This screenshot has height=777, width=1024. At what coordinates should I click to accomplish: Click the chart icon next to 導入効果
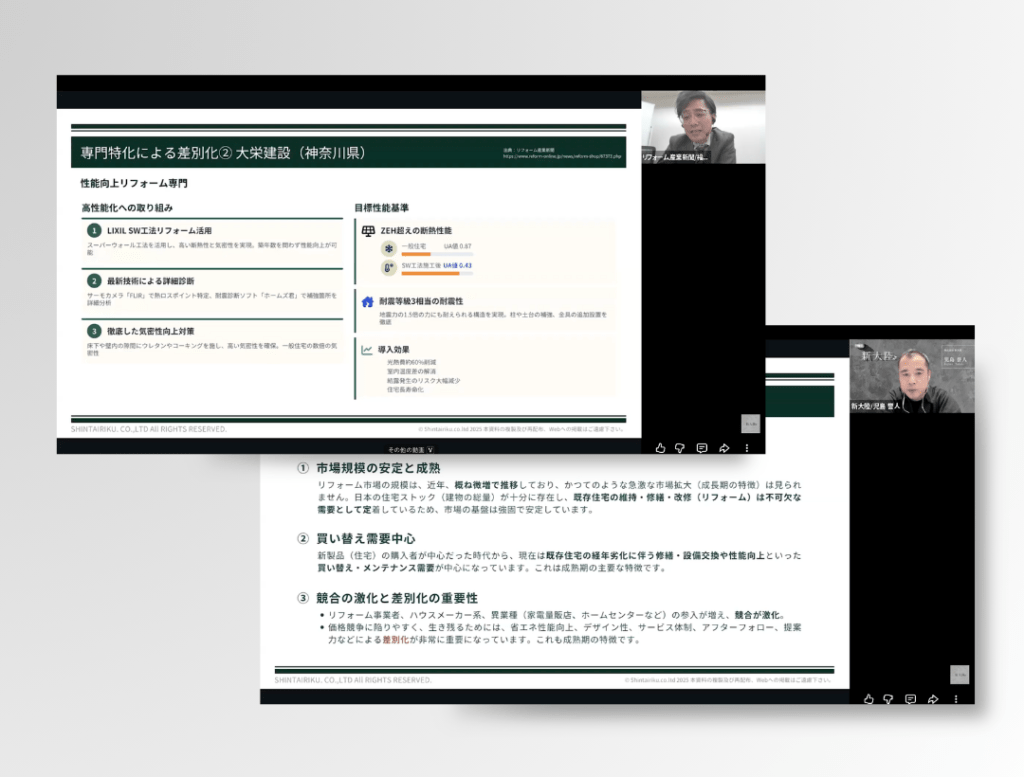pos(368,350)
